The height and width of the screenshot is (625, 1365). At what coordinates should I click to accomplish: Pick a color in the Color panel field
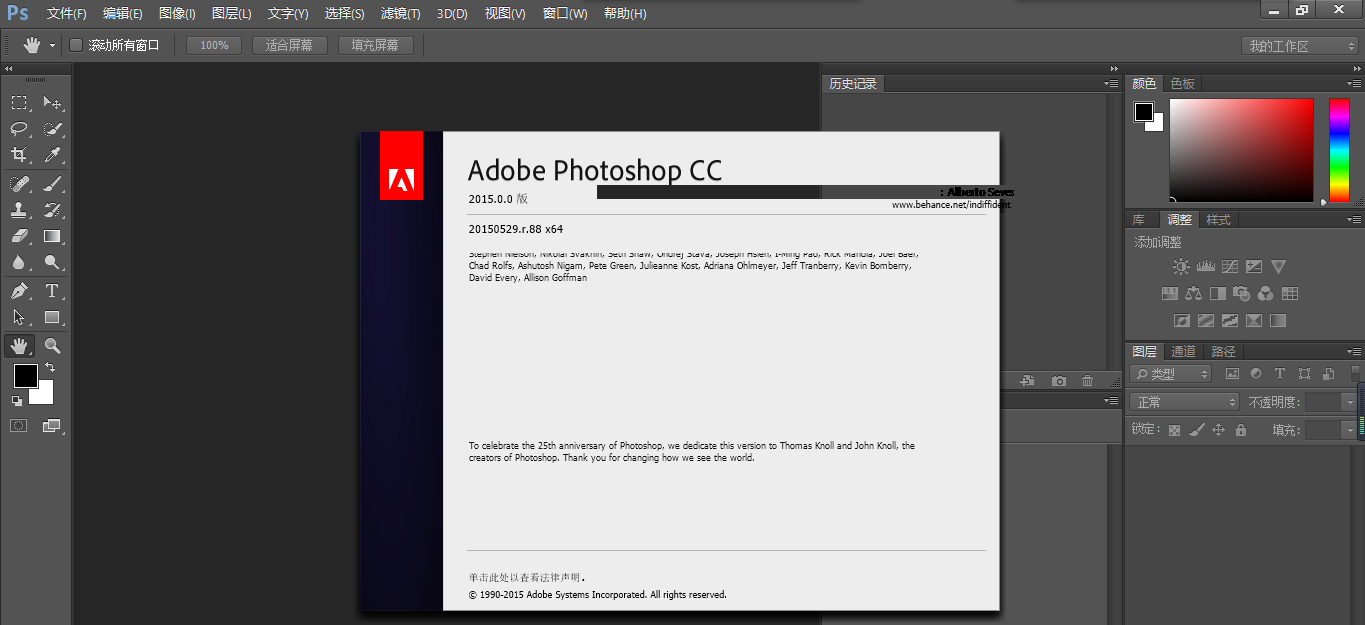(1241, 150)
